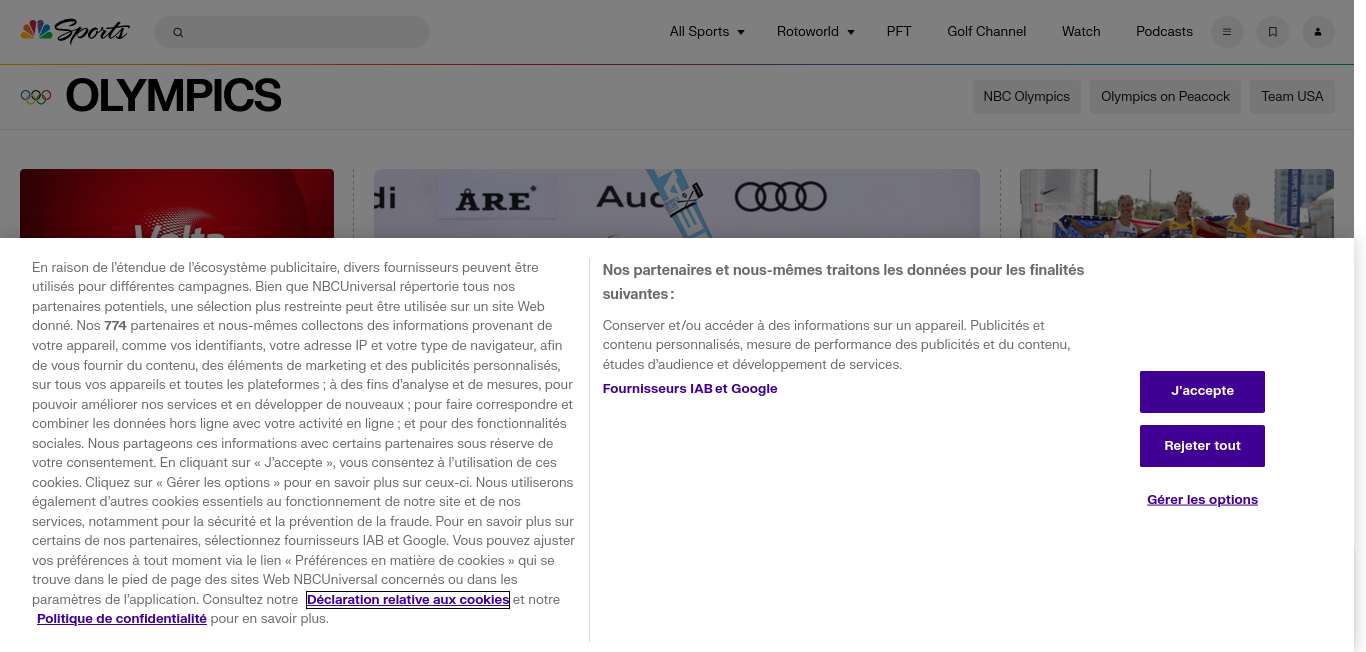Go to Golf Channel
1366x652 pixels.
tap(987, 32)
